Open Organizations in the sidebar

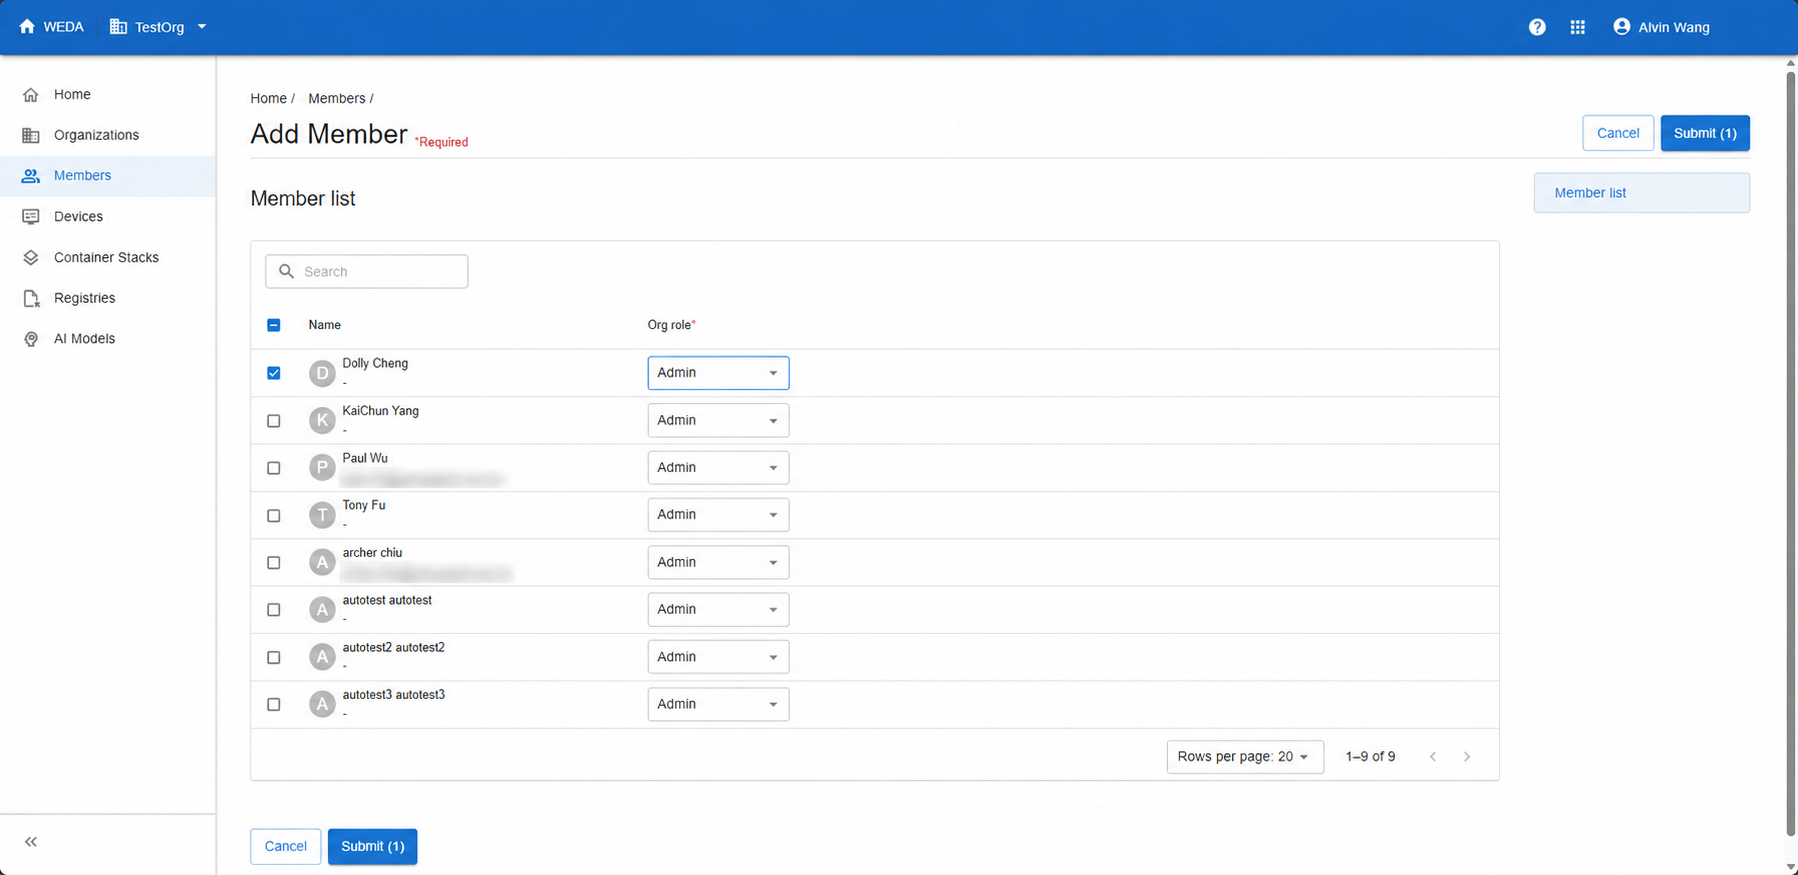point(108,135)
